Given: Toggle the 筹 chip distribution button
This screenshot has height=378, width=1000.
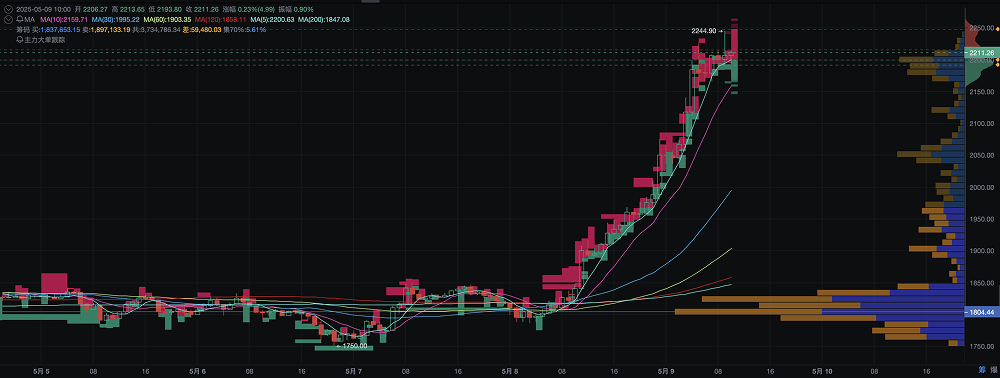Looking at the screenshot, I should (982, 369).
